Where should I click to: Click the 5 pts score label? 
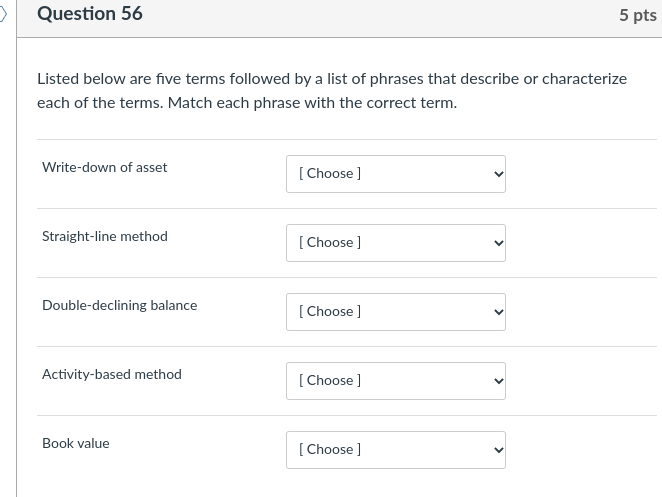click(637, 15)
